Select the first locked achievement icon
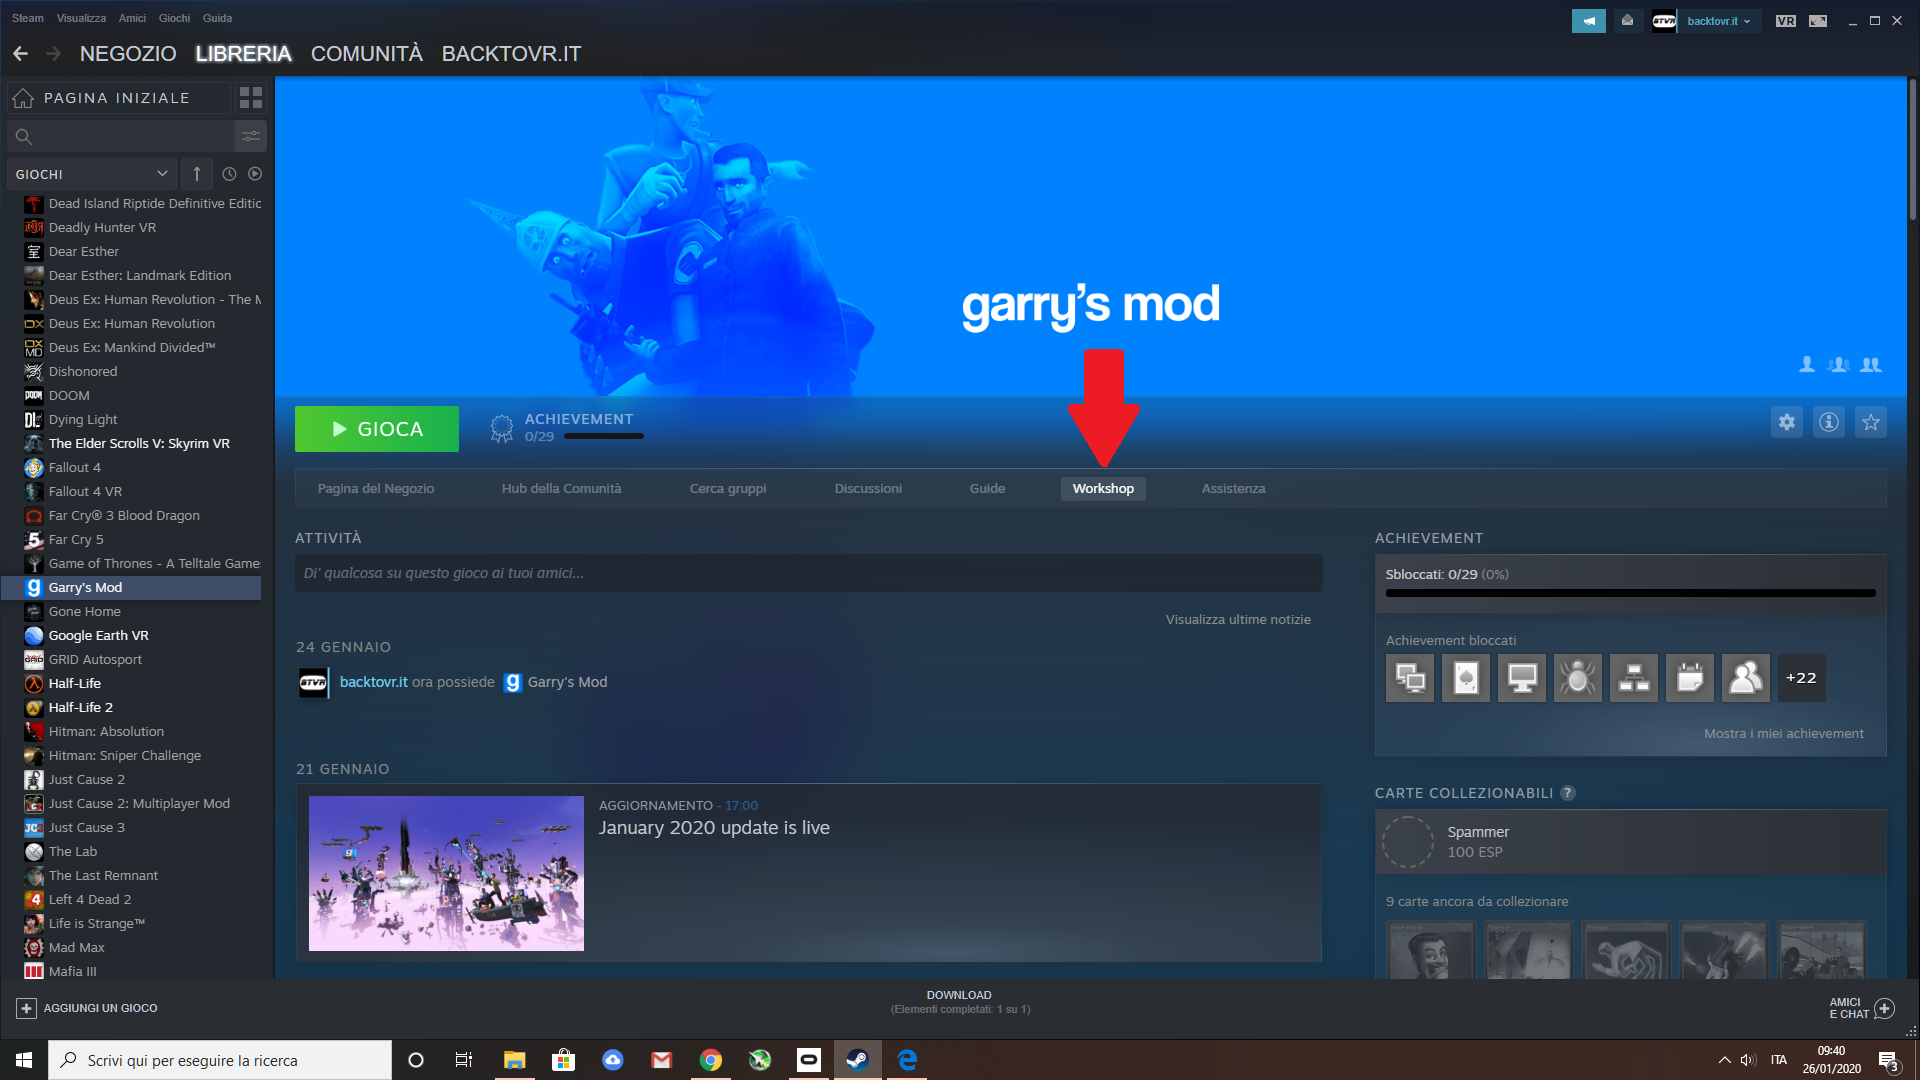1920x1080 pixels. pos(1410,678)
